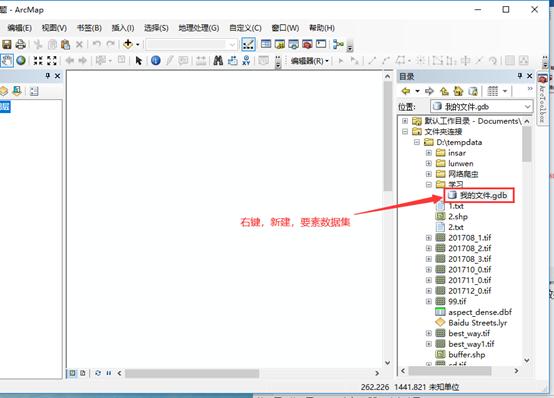
Task: Collapse the D:\tempdata folder
Action: pos(417,142)
